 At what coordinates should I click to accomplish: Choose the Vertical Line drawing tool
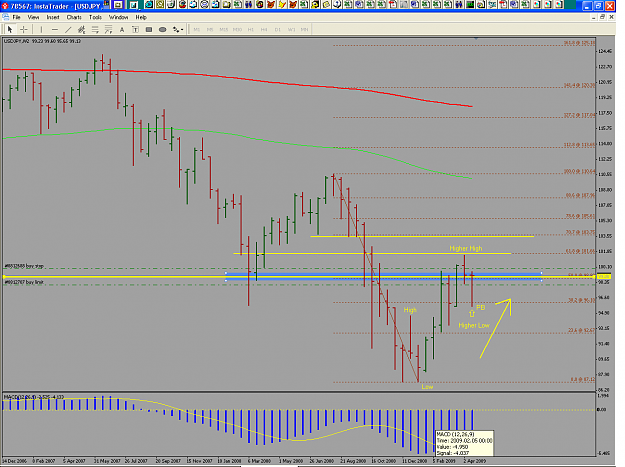coord(41,29)
